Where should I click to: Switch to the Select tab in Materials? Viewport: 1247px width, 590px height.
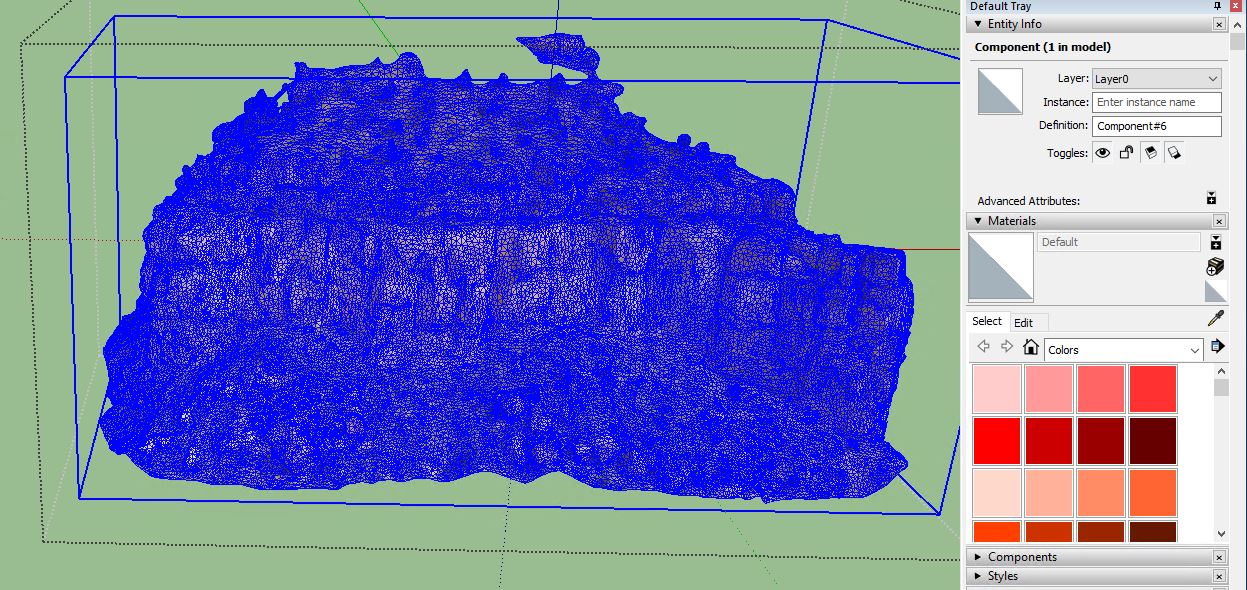point(986,321)
